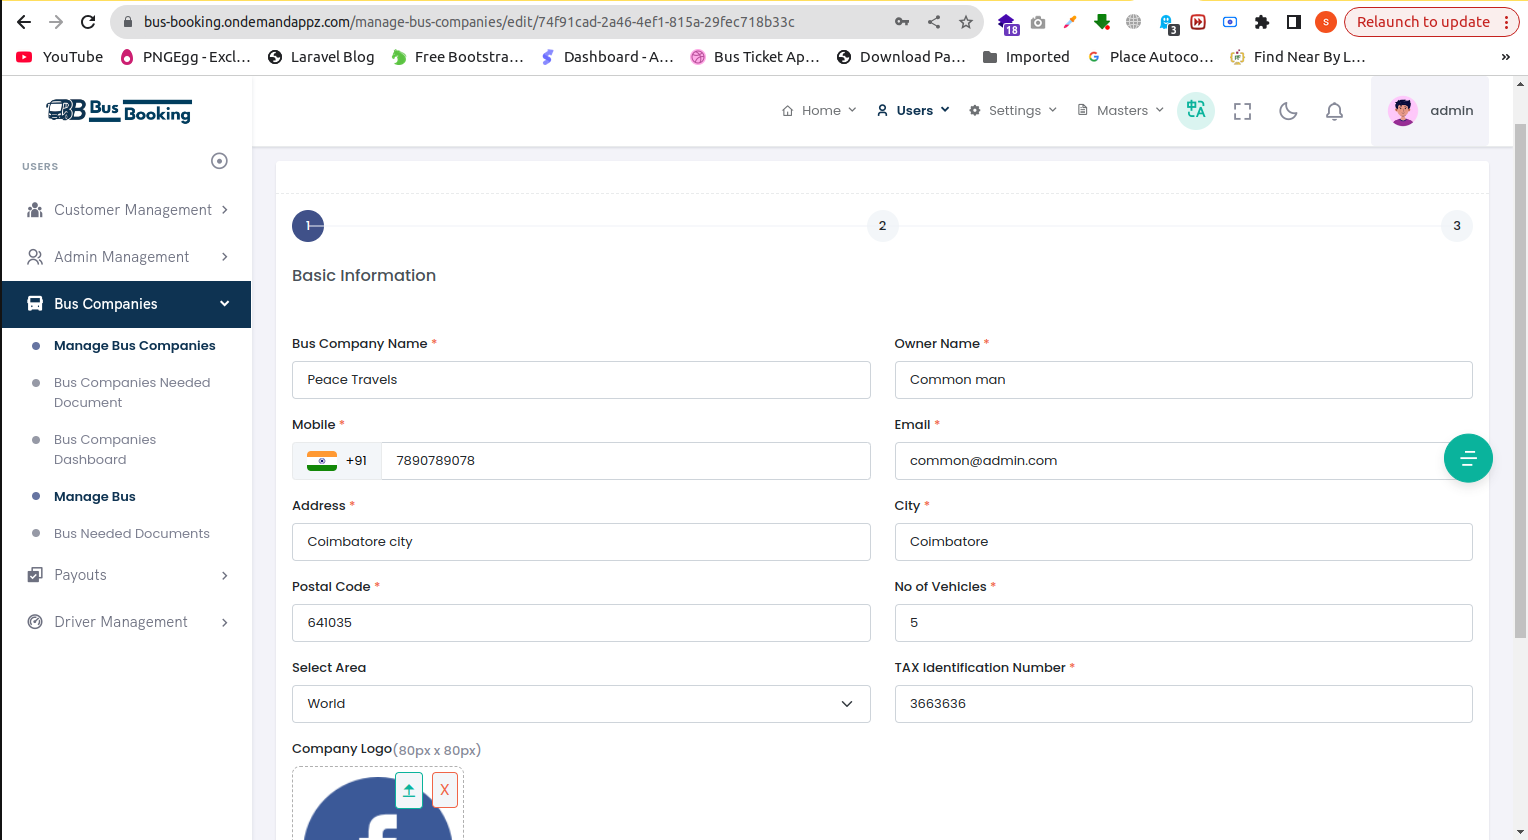
Task: Open the Imported bookmarks folder
Action: (x=1026, y=57)
